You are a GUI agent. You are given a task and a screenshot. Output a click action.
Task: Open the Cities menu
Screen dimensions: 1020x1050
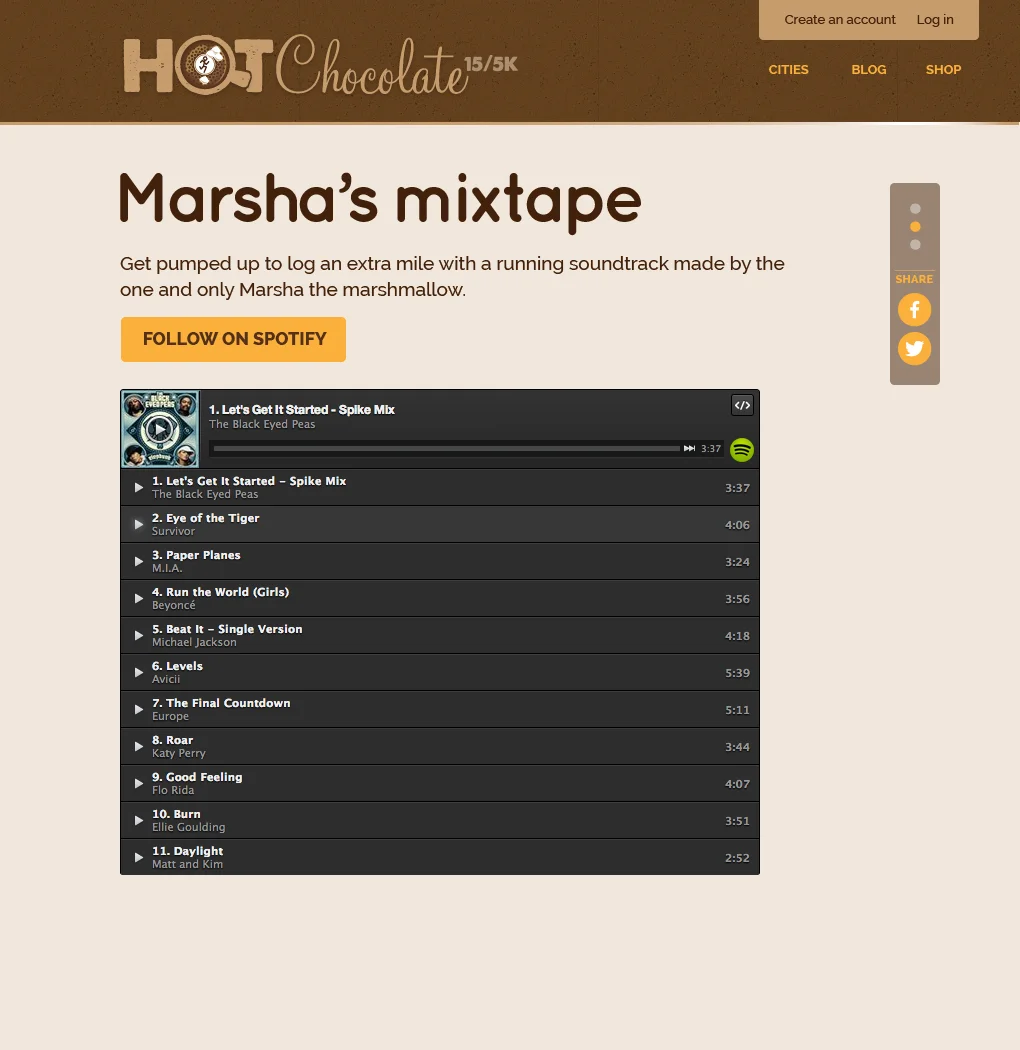click(x=788, y=70)
